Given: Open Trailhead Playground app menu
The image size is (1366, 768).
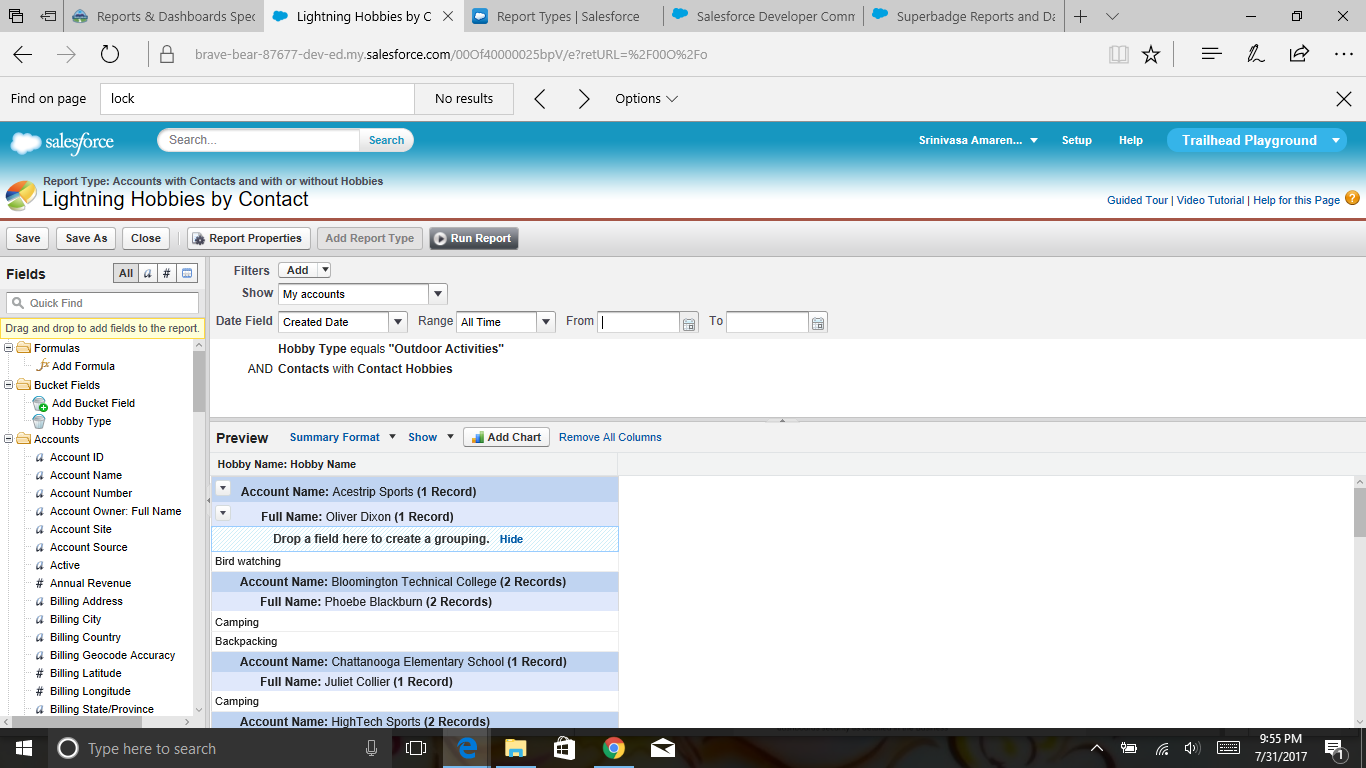Looking at the screenshot, I should click(x=1257, y=141).
